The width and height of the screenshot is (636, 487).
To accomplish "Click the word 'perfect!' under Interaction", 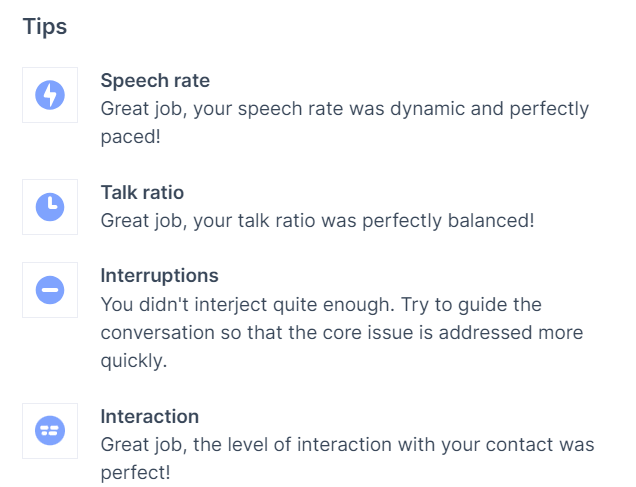I will pos(135,473).
